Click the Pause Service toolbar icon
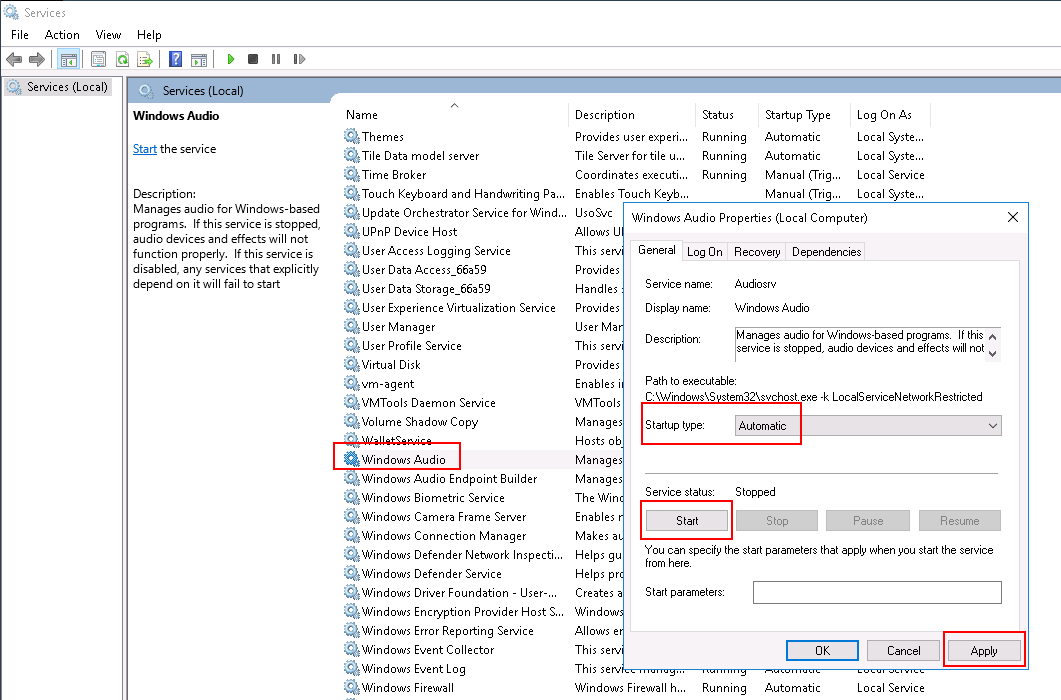This screenshot has height=700, width=1061. point(276,60)
